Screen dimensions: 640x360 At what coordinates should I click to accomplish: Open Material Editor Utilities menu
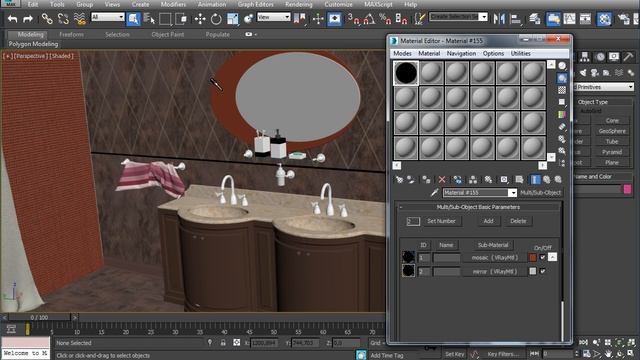click(520, 53)
